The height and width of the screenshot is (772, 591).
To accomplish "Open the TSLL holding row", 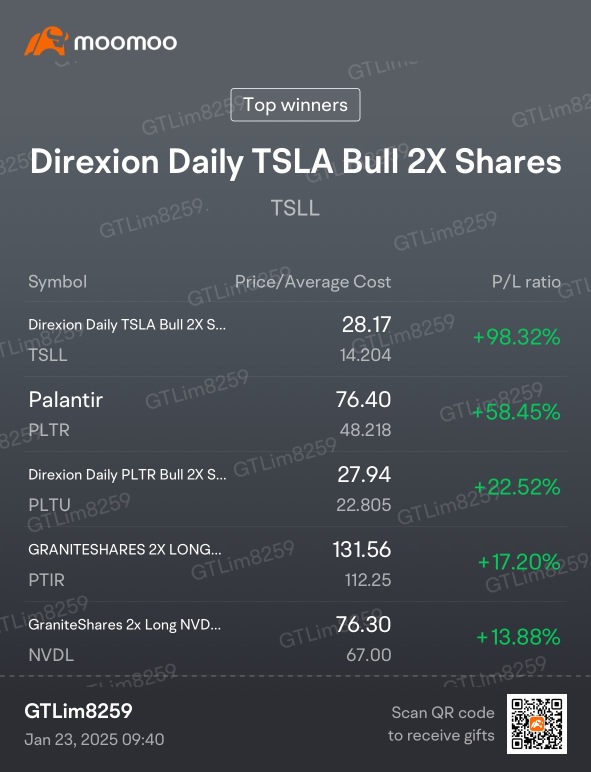I will (296, 339).
